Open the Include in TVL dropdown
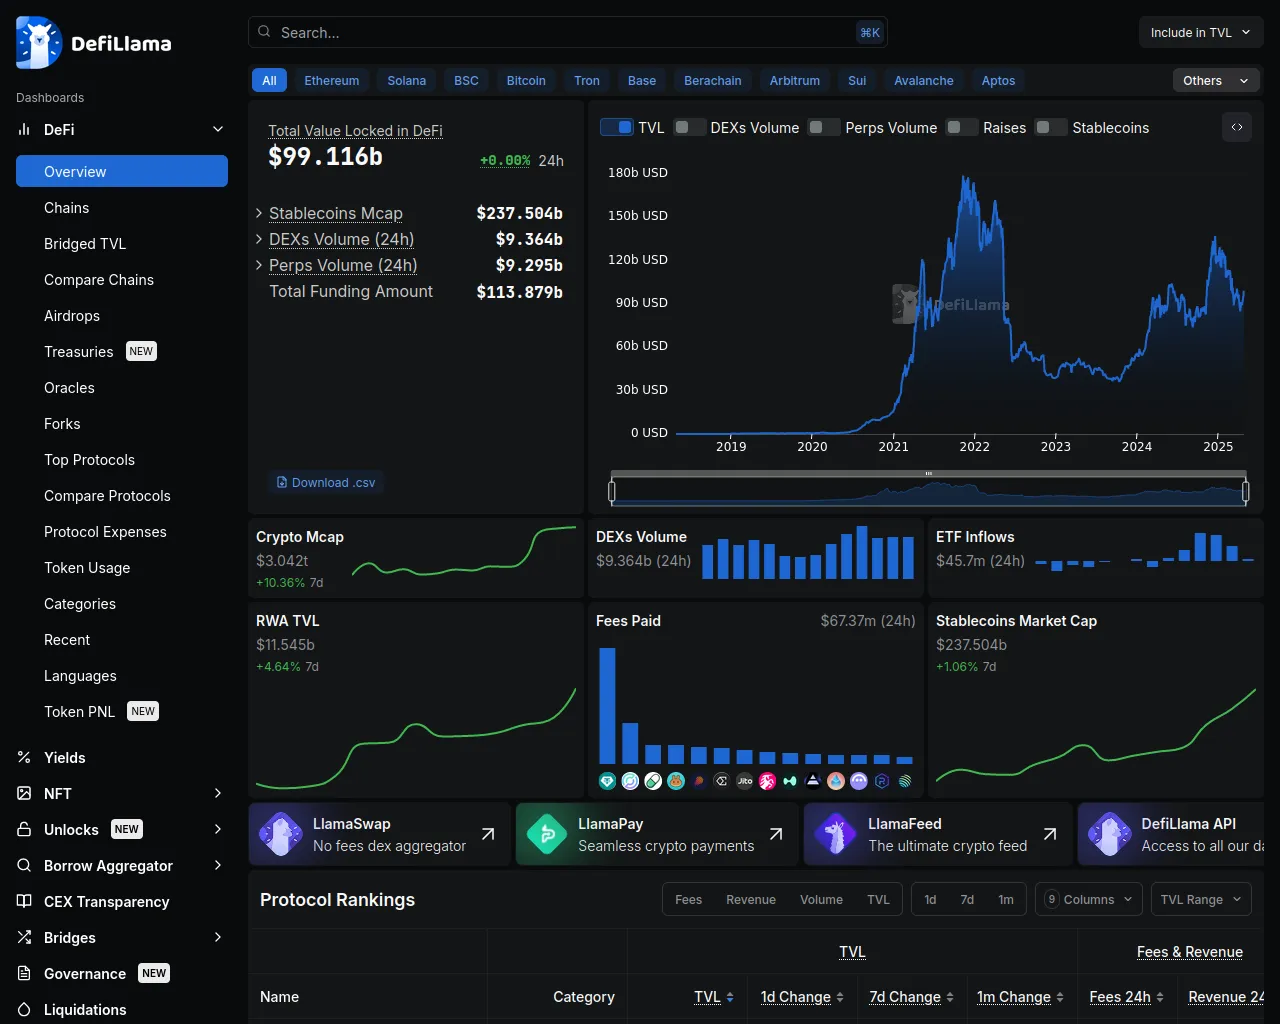The height and width of the screenshot is (1024, 1280). pyautogui.click(x=1200, y=33)
